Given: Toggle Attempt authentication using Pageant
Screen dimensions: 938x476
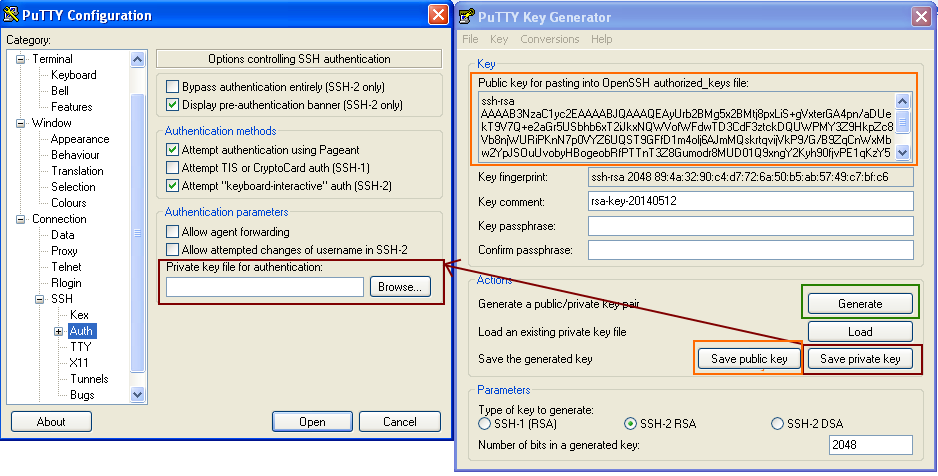Looking at the screenshot, I should click(172, 149).
